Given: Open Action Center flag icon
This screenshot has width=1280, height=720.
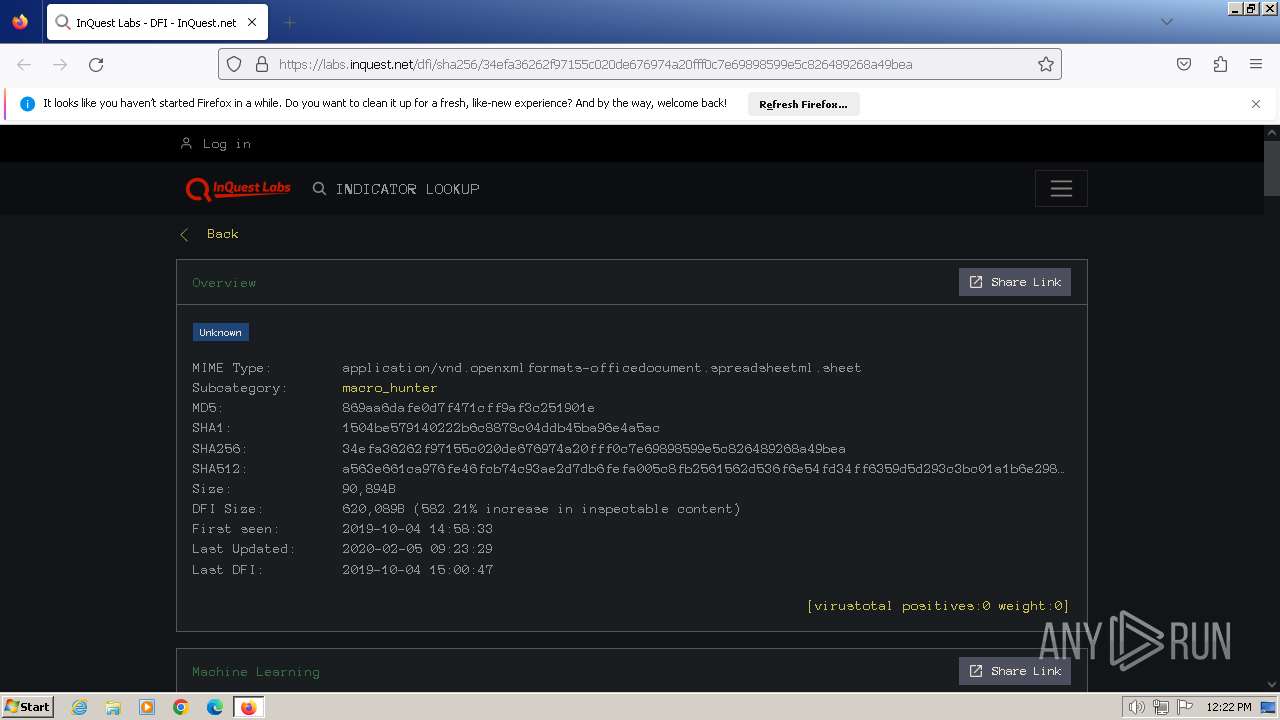Looking at the screenshot, I should [x=1184, y=707].
